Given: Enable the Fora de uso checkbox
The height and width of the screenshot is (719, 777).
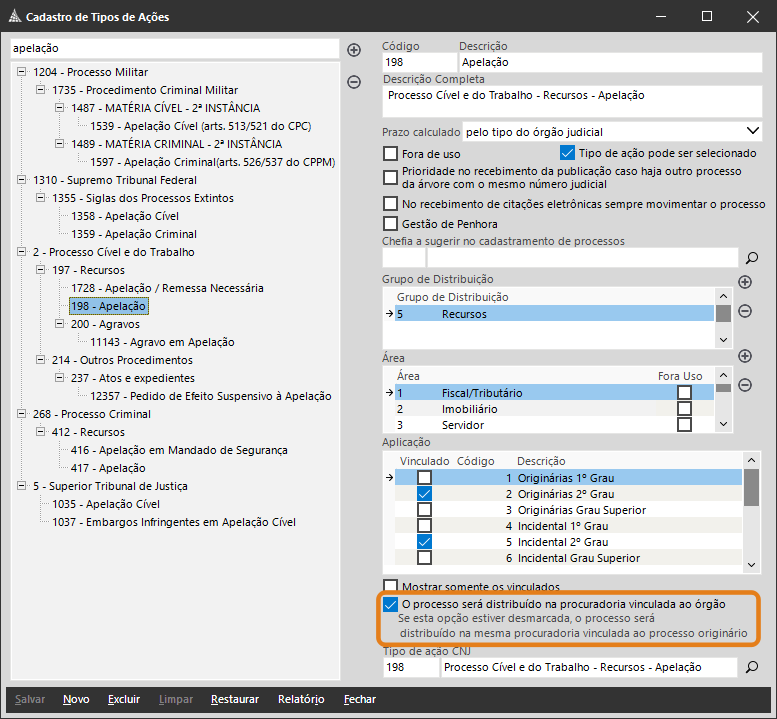Looking at the screenshot, I should pos(391,154).
